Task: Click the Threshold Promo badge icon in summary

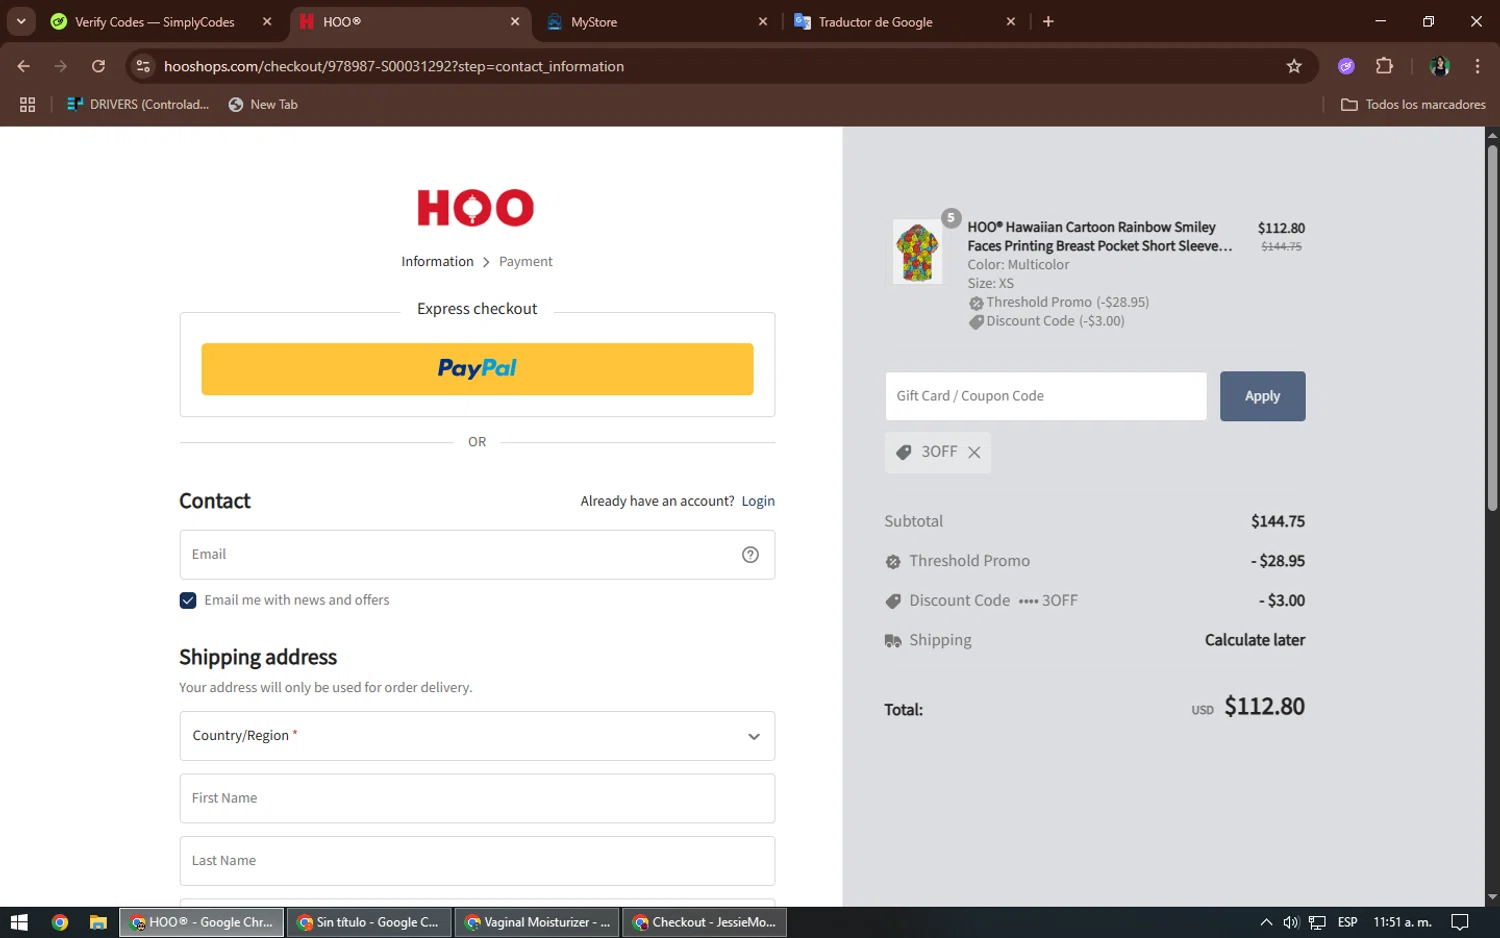Action: tap(893, 562)
